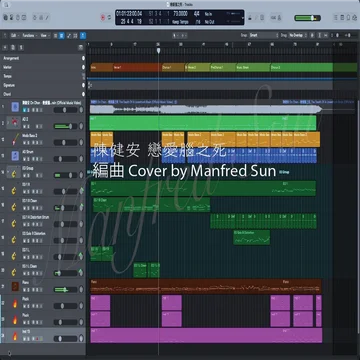Click the red record button in the transport
The image size is (360, 360).
pyautogui.click(x=103, y=17)
